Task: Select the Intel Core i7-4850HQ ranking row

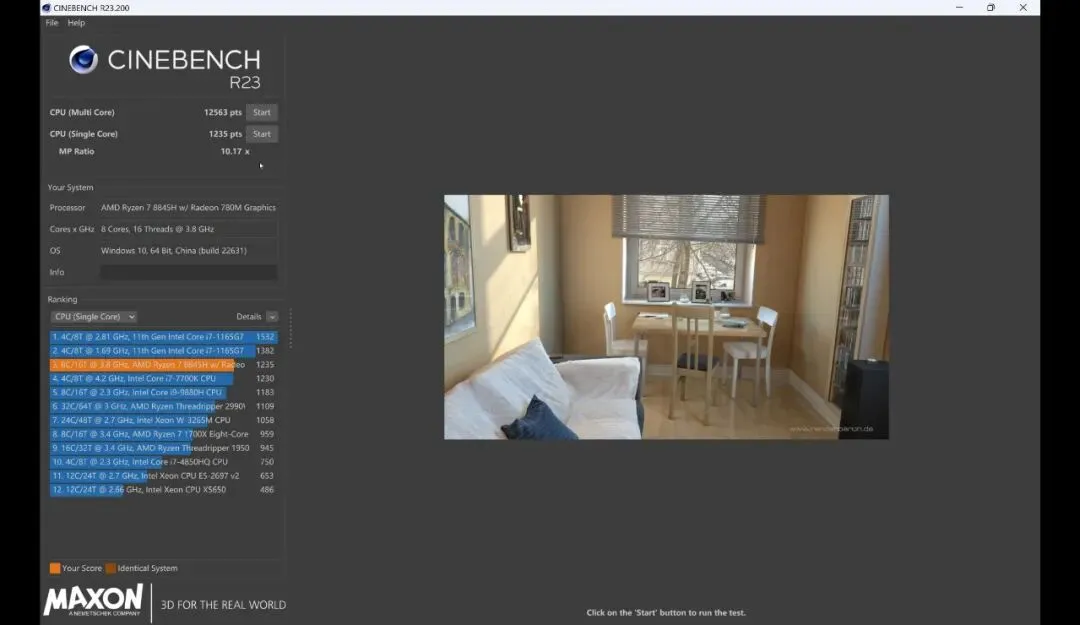Action: [x=163, y=462]
